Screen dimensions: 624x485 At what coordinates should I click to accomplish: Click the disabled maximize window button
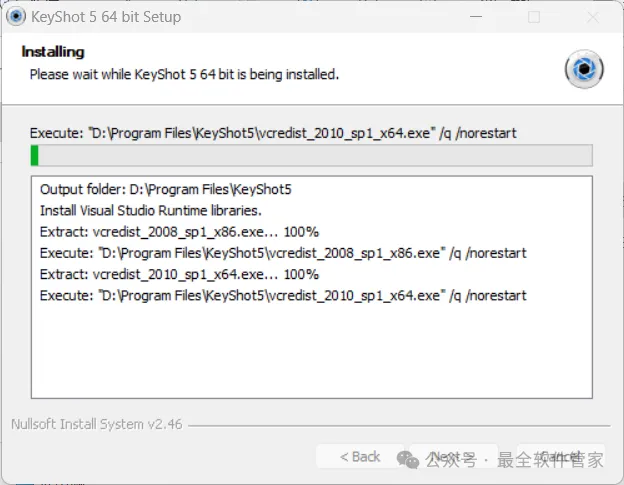[x=534, y=17]
